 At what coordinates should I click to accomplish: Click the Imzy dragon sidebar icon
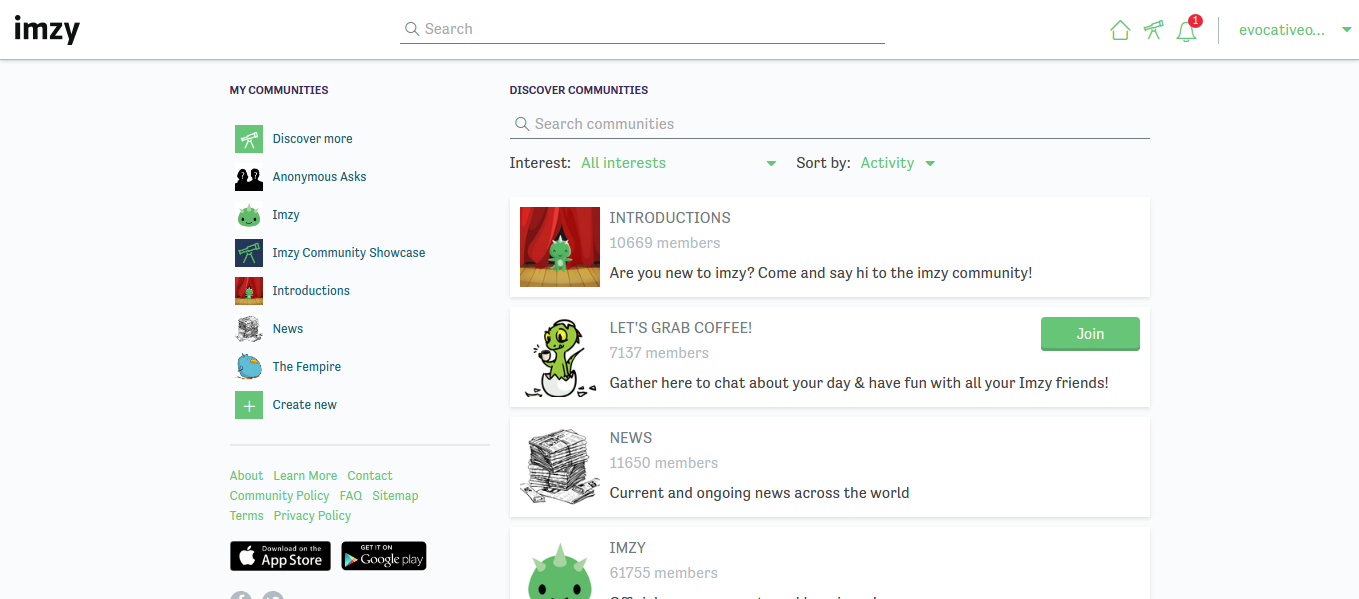[x=249, y=215]
